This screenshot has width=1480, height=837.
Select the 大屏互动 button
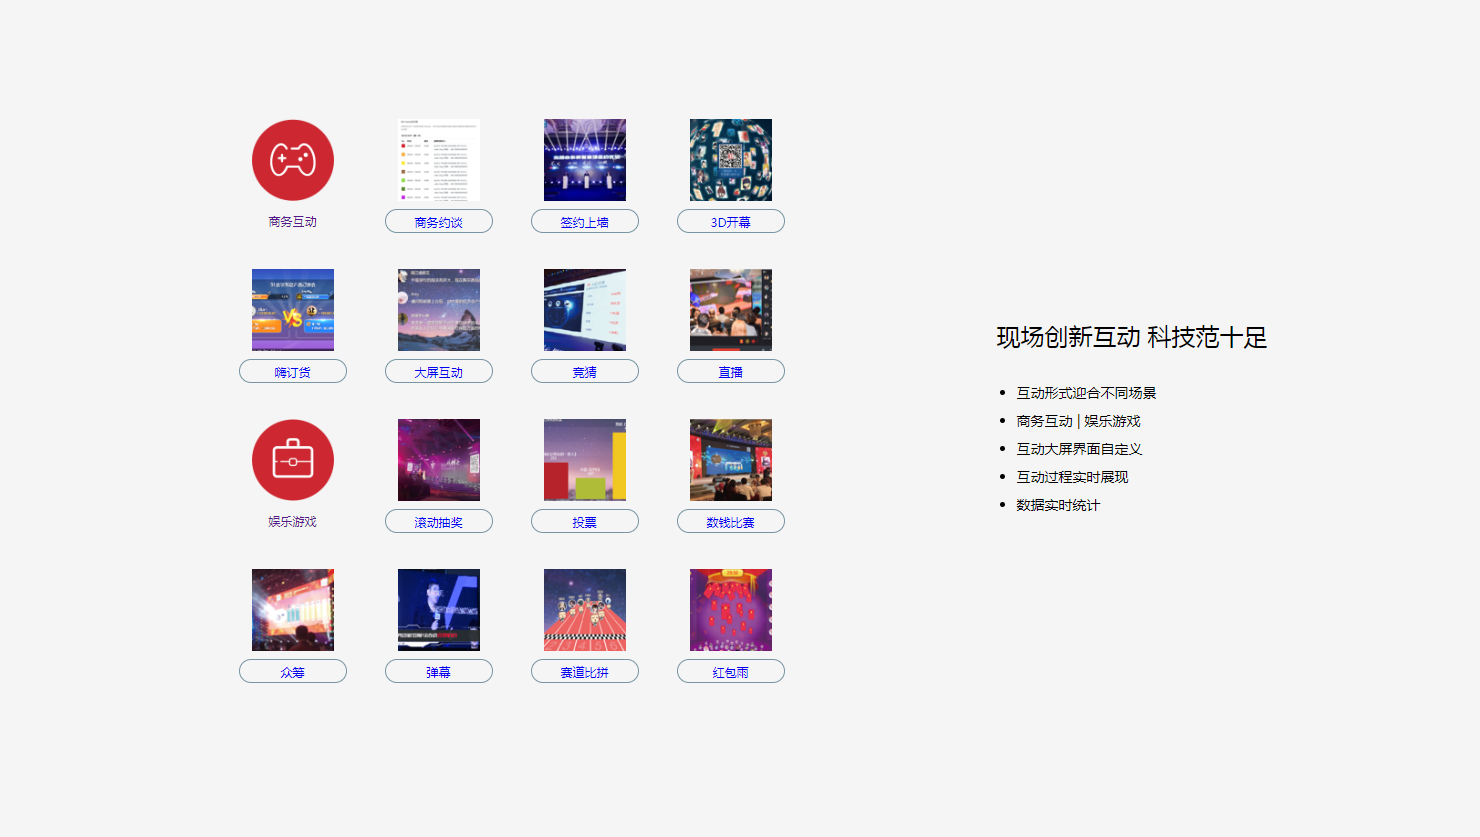439,372
